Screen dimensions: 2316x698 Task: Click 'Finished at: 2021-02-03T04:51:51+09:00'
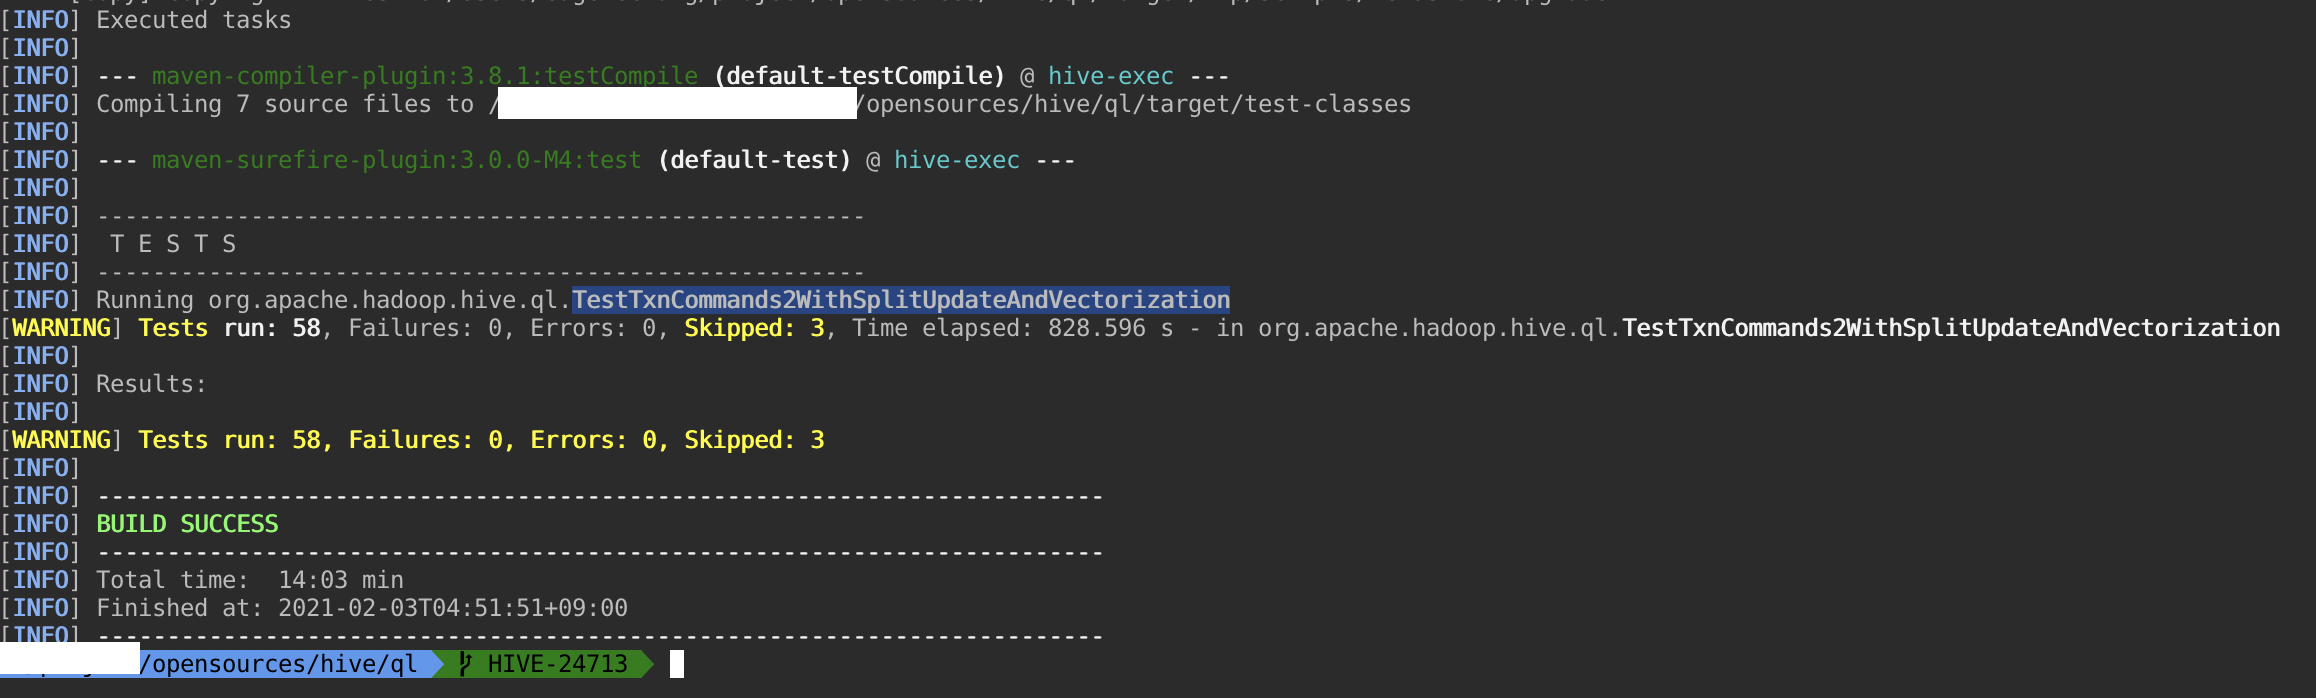[x=362, y=608]
